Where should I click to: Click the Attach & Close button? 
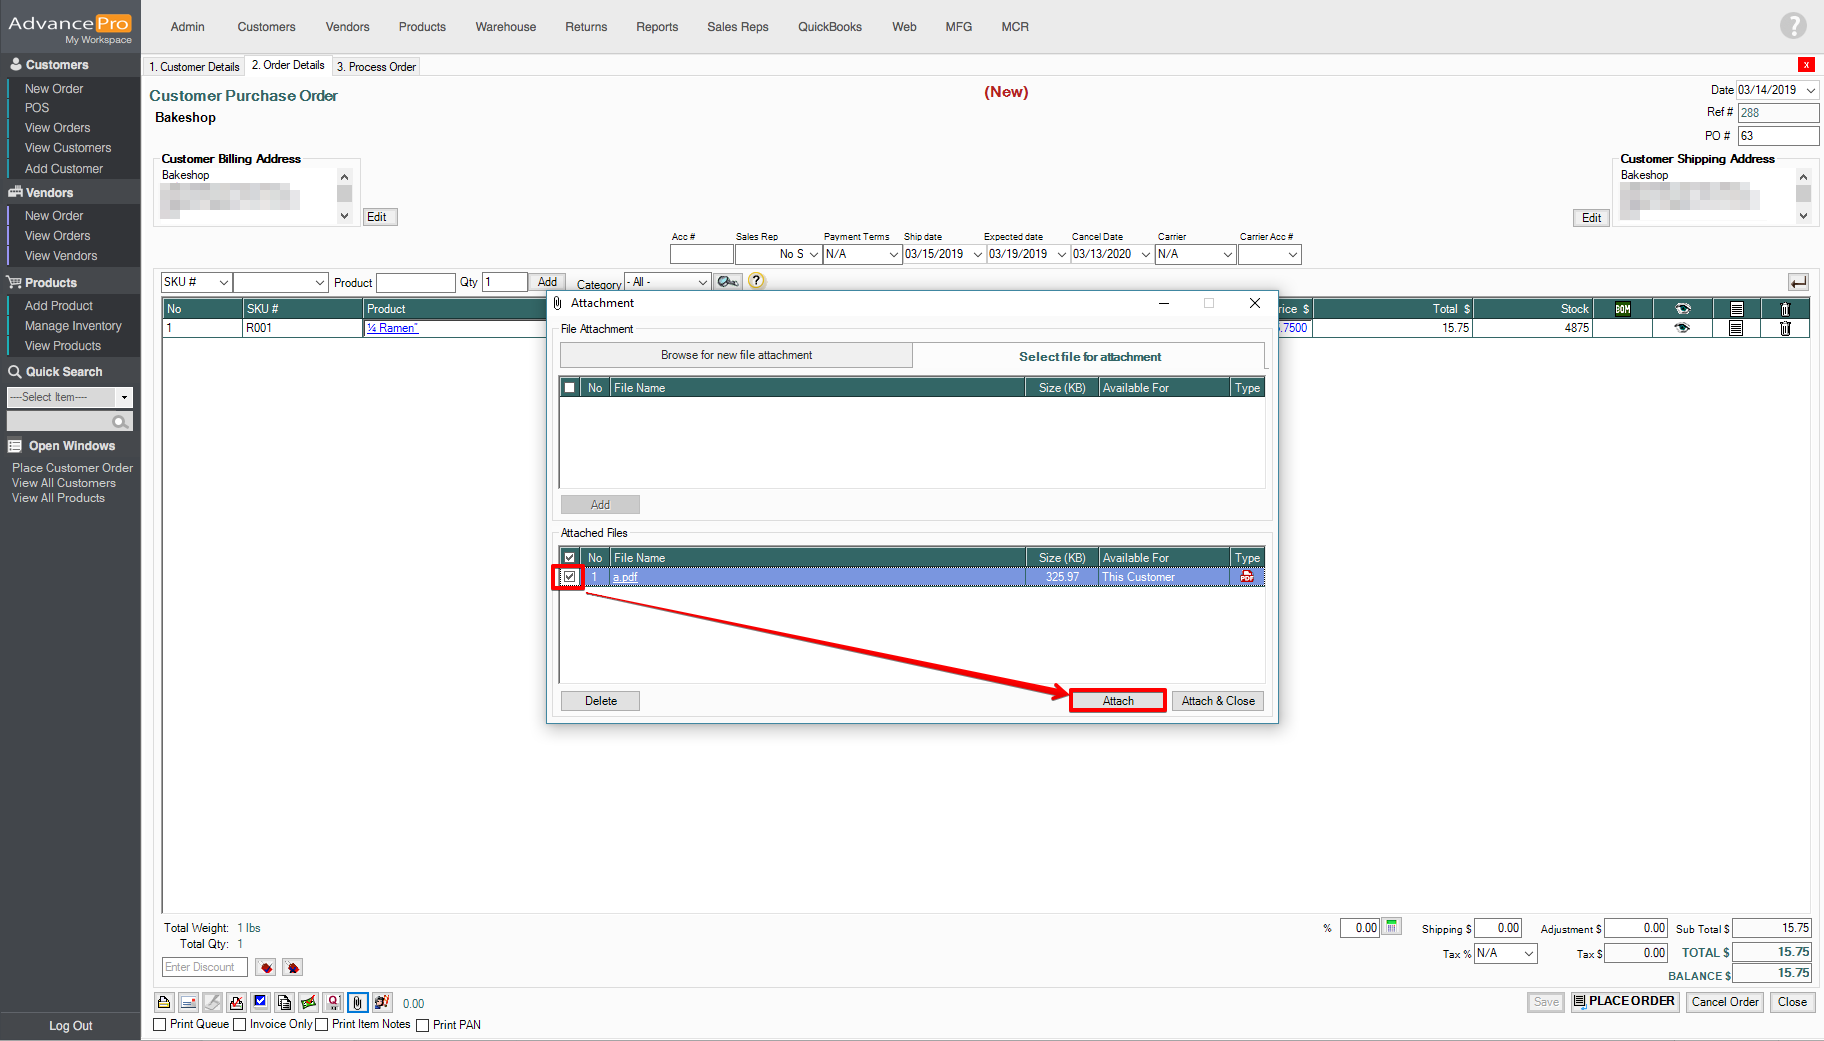1217,701
